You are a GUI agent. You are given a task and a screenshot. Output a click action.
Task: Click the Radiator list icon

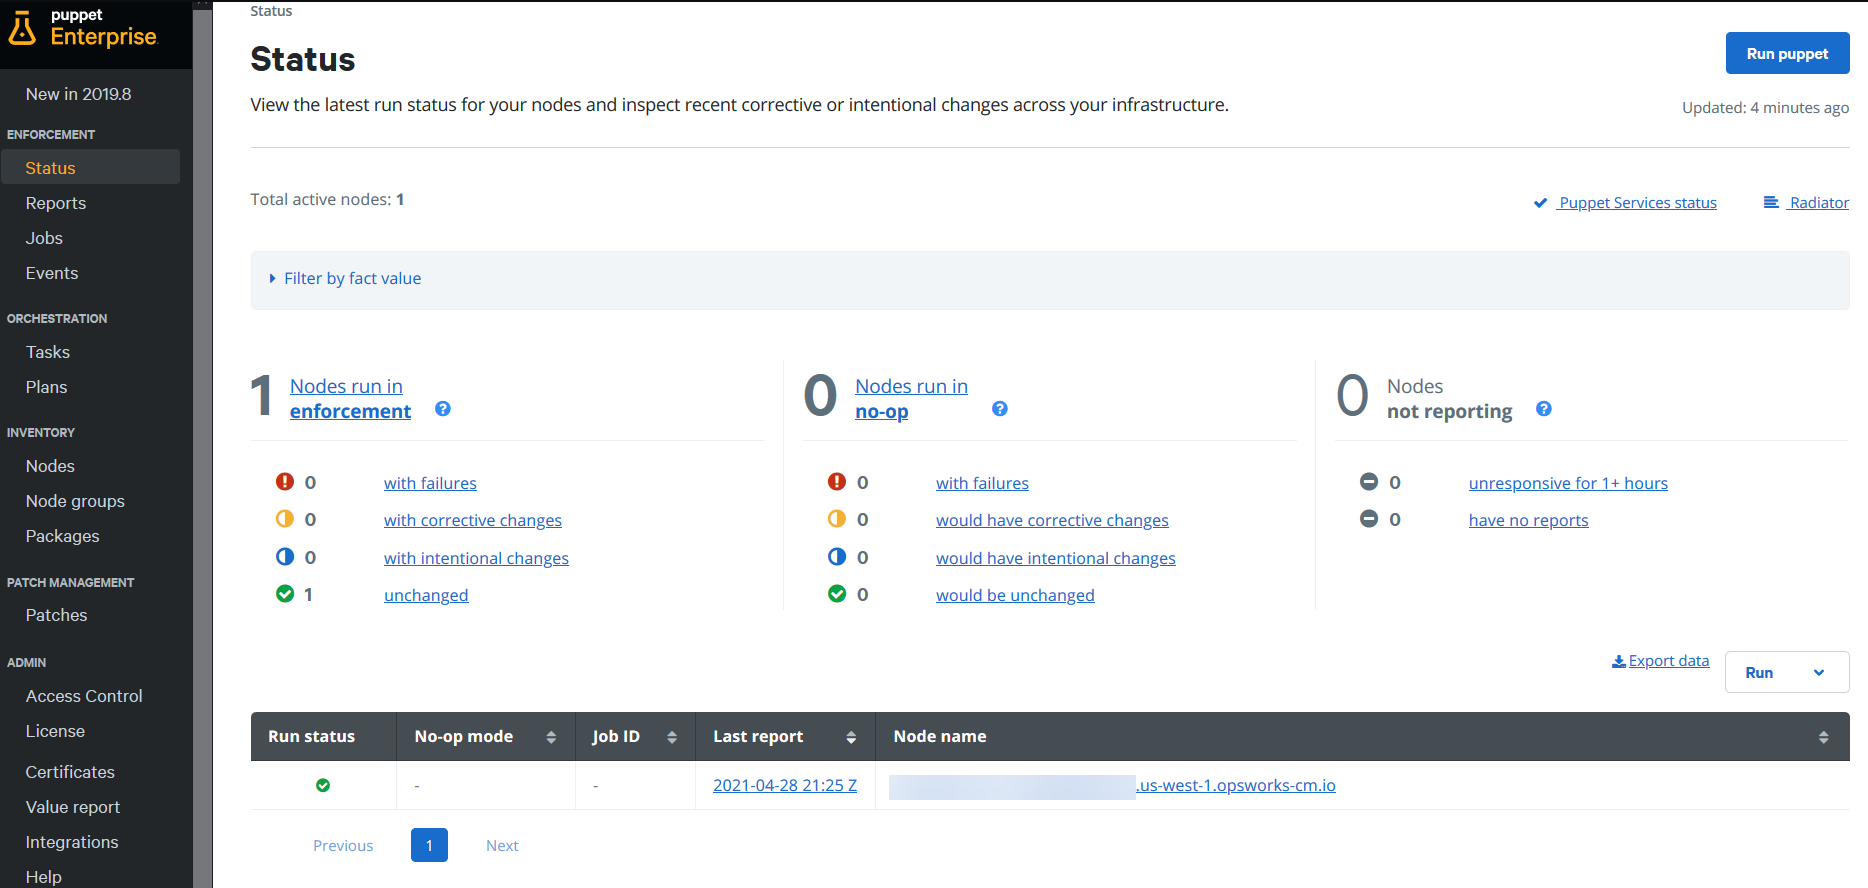[1771, 202]
